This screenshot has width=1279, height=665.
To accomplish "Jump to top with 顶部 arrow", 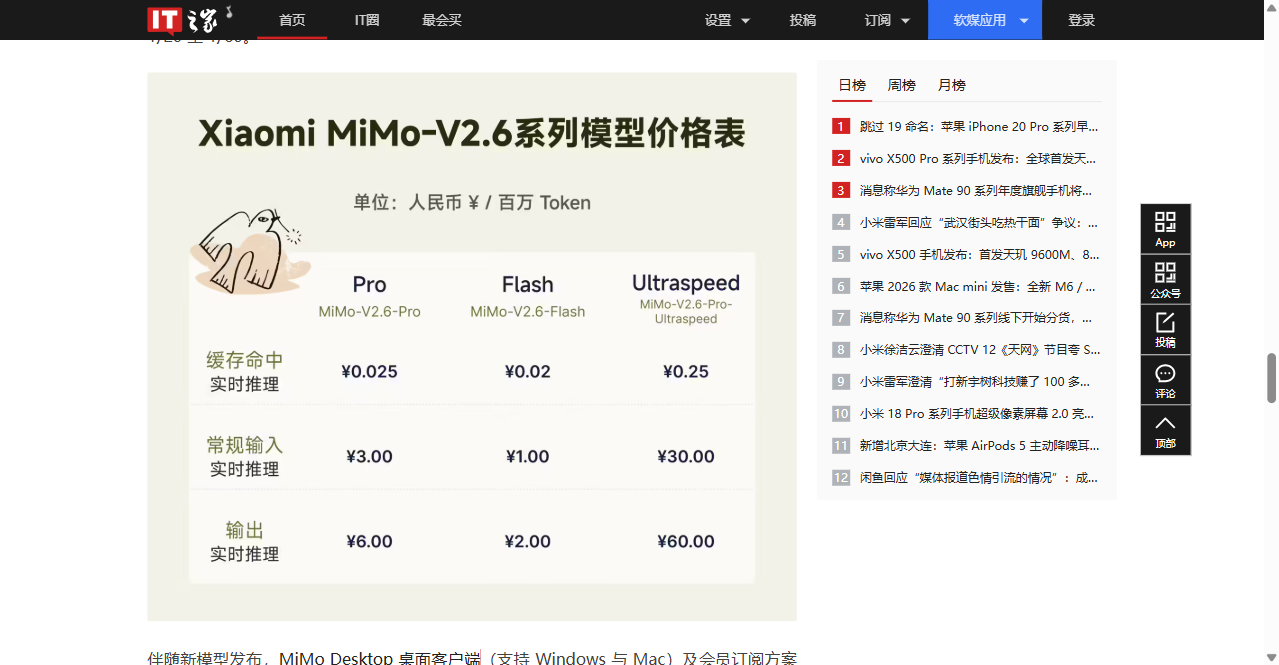I will (1165, 430).
